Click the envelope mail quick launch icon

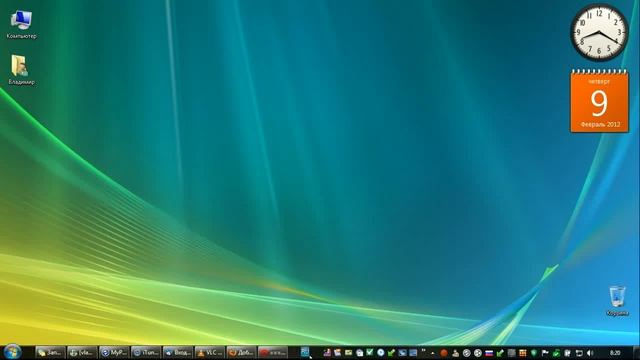pyautogui.click(x=348, y=352)
